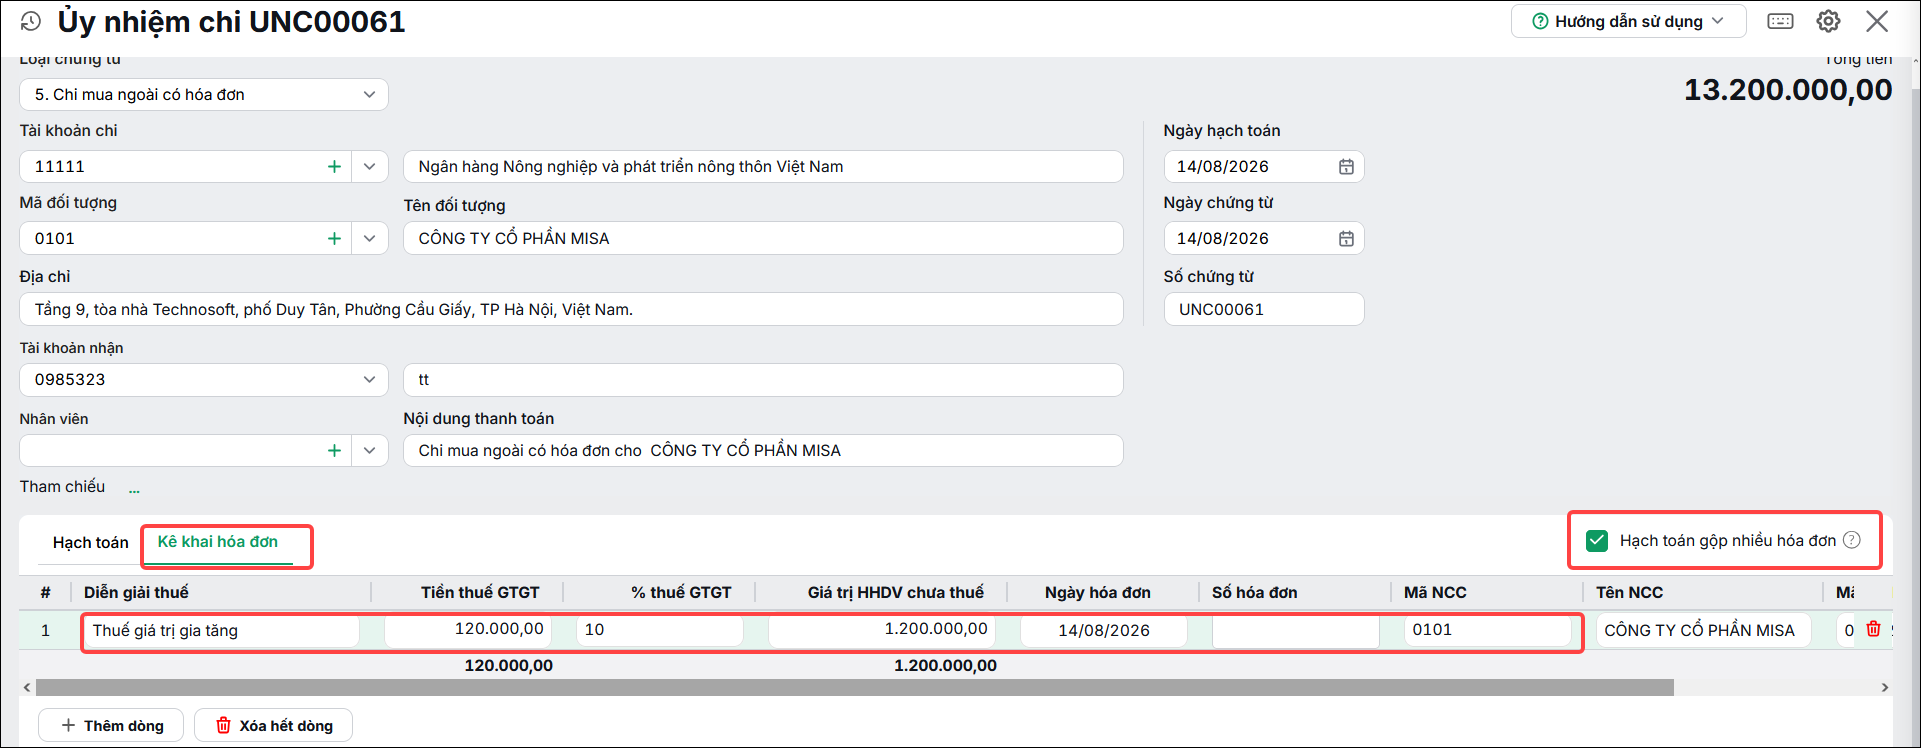Uncheck Hạch toán gộp nhiều hóa đơn checkbox
The width and height of the screenshot is (1921, 748).
pos(1597,541)
